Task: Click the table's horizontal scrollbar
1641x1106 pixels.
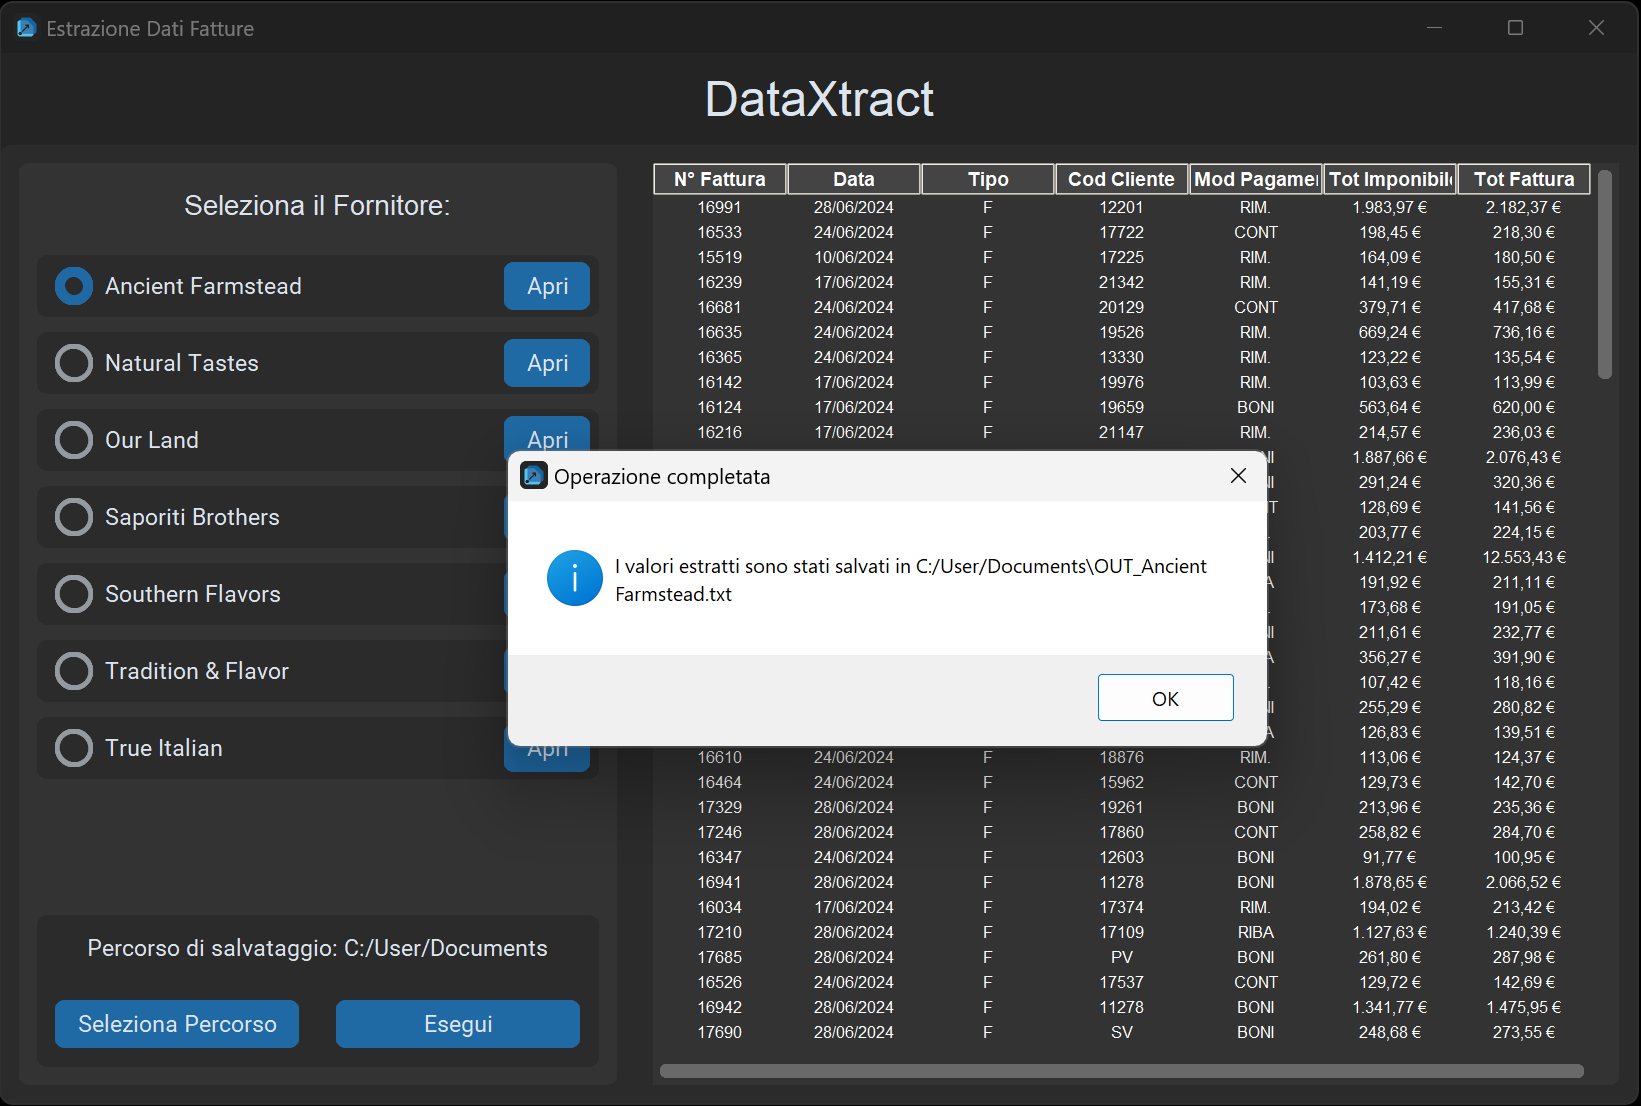Action: 1122,1071
